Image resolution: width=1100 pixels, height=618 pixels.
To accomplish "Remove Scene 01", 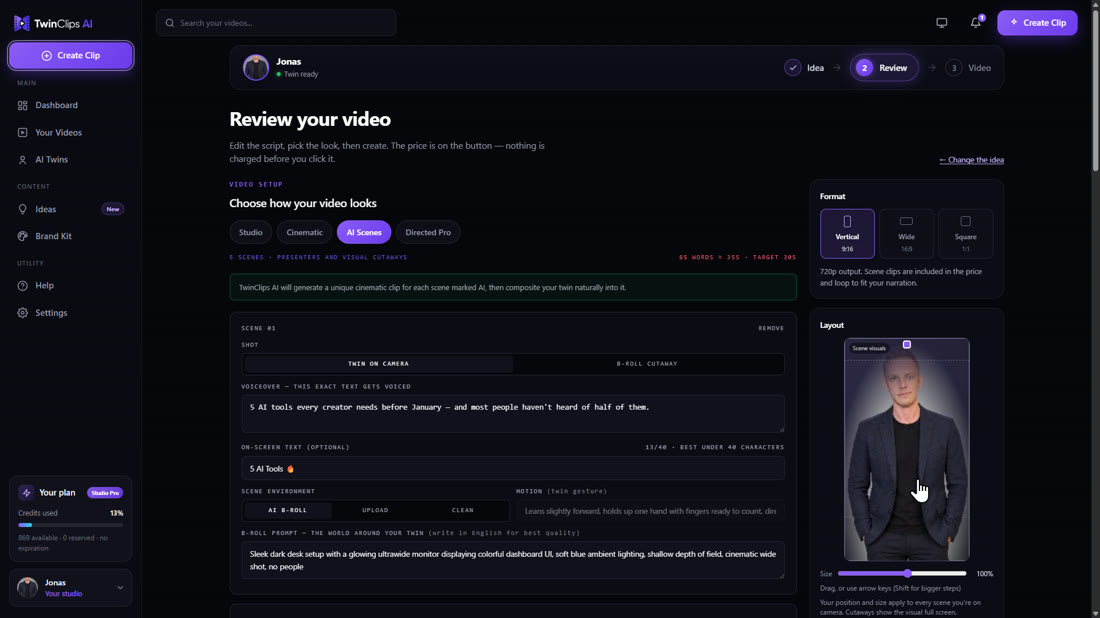I will tap(771, 328).
